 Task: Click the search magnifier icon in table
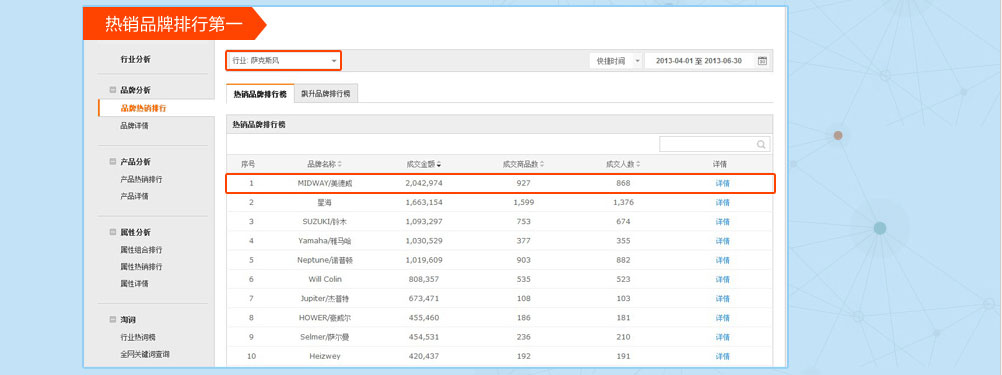tap(761, 144)
